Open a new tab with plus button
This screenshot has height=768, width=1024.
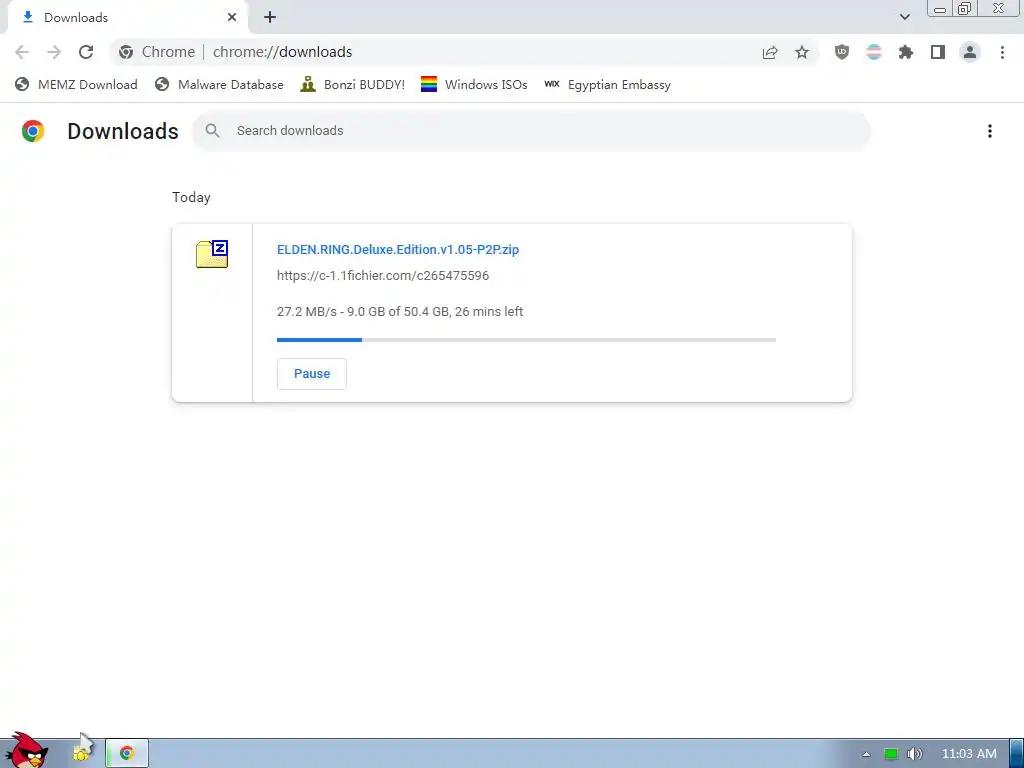pos(270,18)
